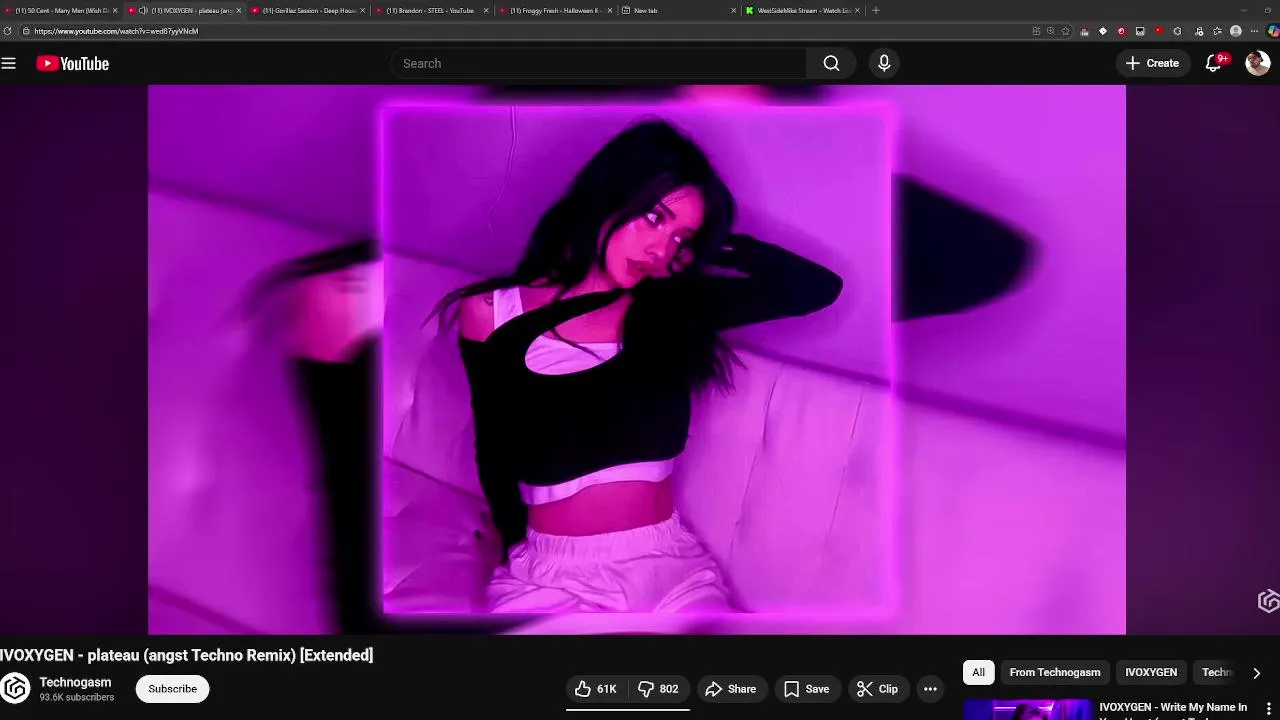Click the Create button
The image size is (1280, 720).
point(1152,63)
